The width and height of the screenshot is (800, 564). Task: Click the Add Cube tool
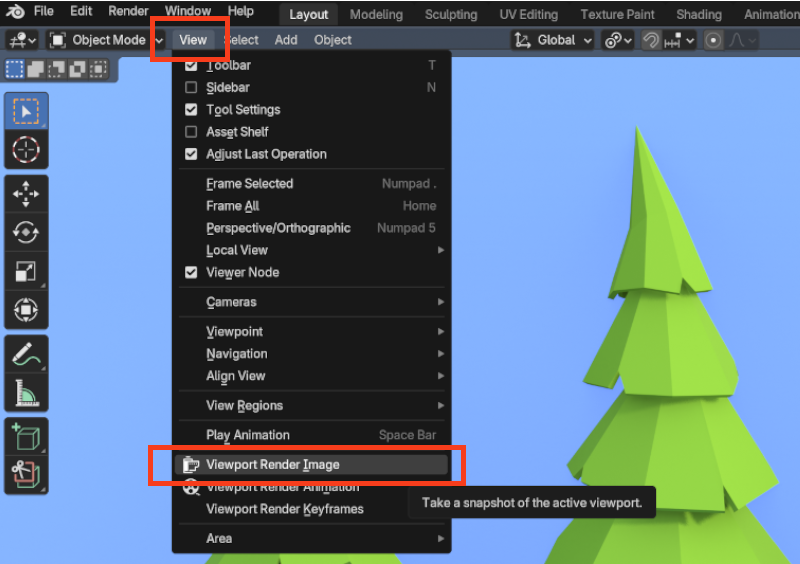[26, 437]
